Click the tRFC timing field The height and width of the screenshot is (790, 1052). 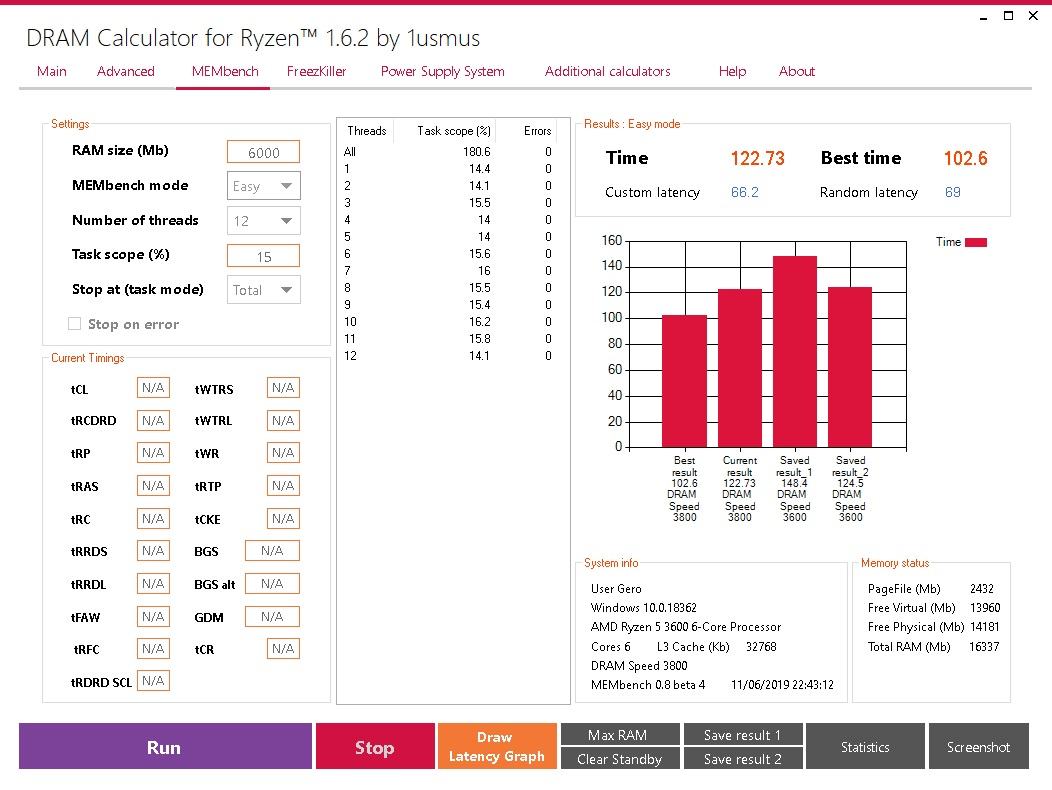point(153,649)
